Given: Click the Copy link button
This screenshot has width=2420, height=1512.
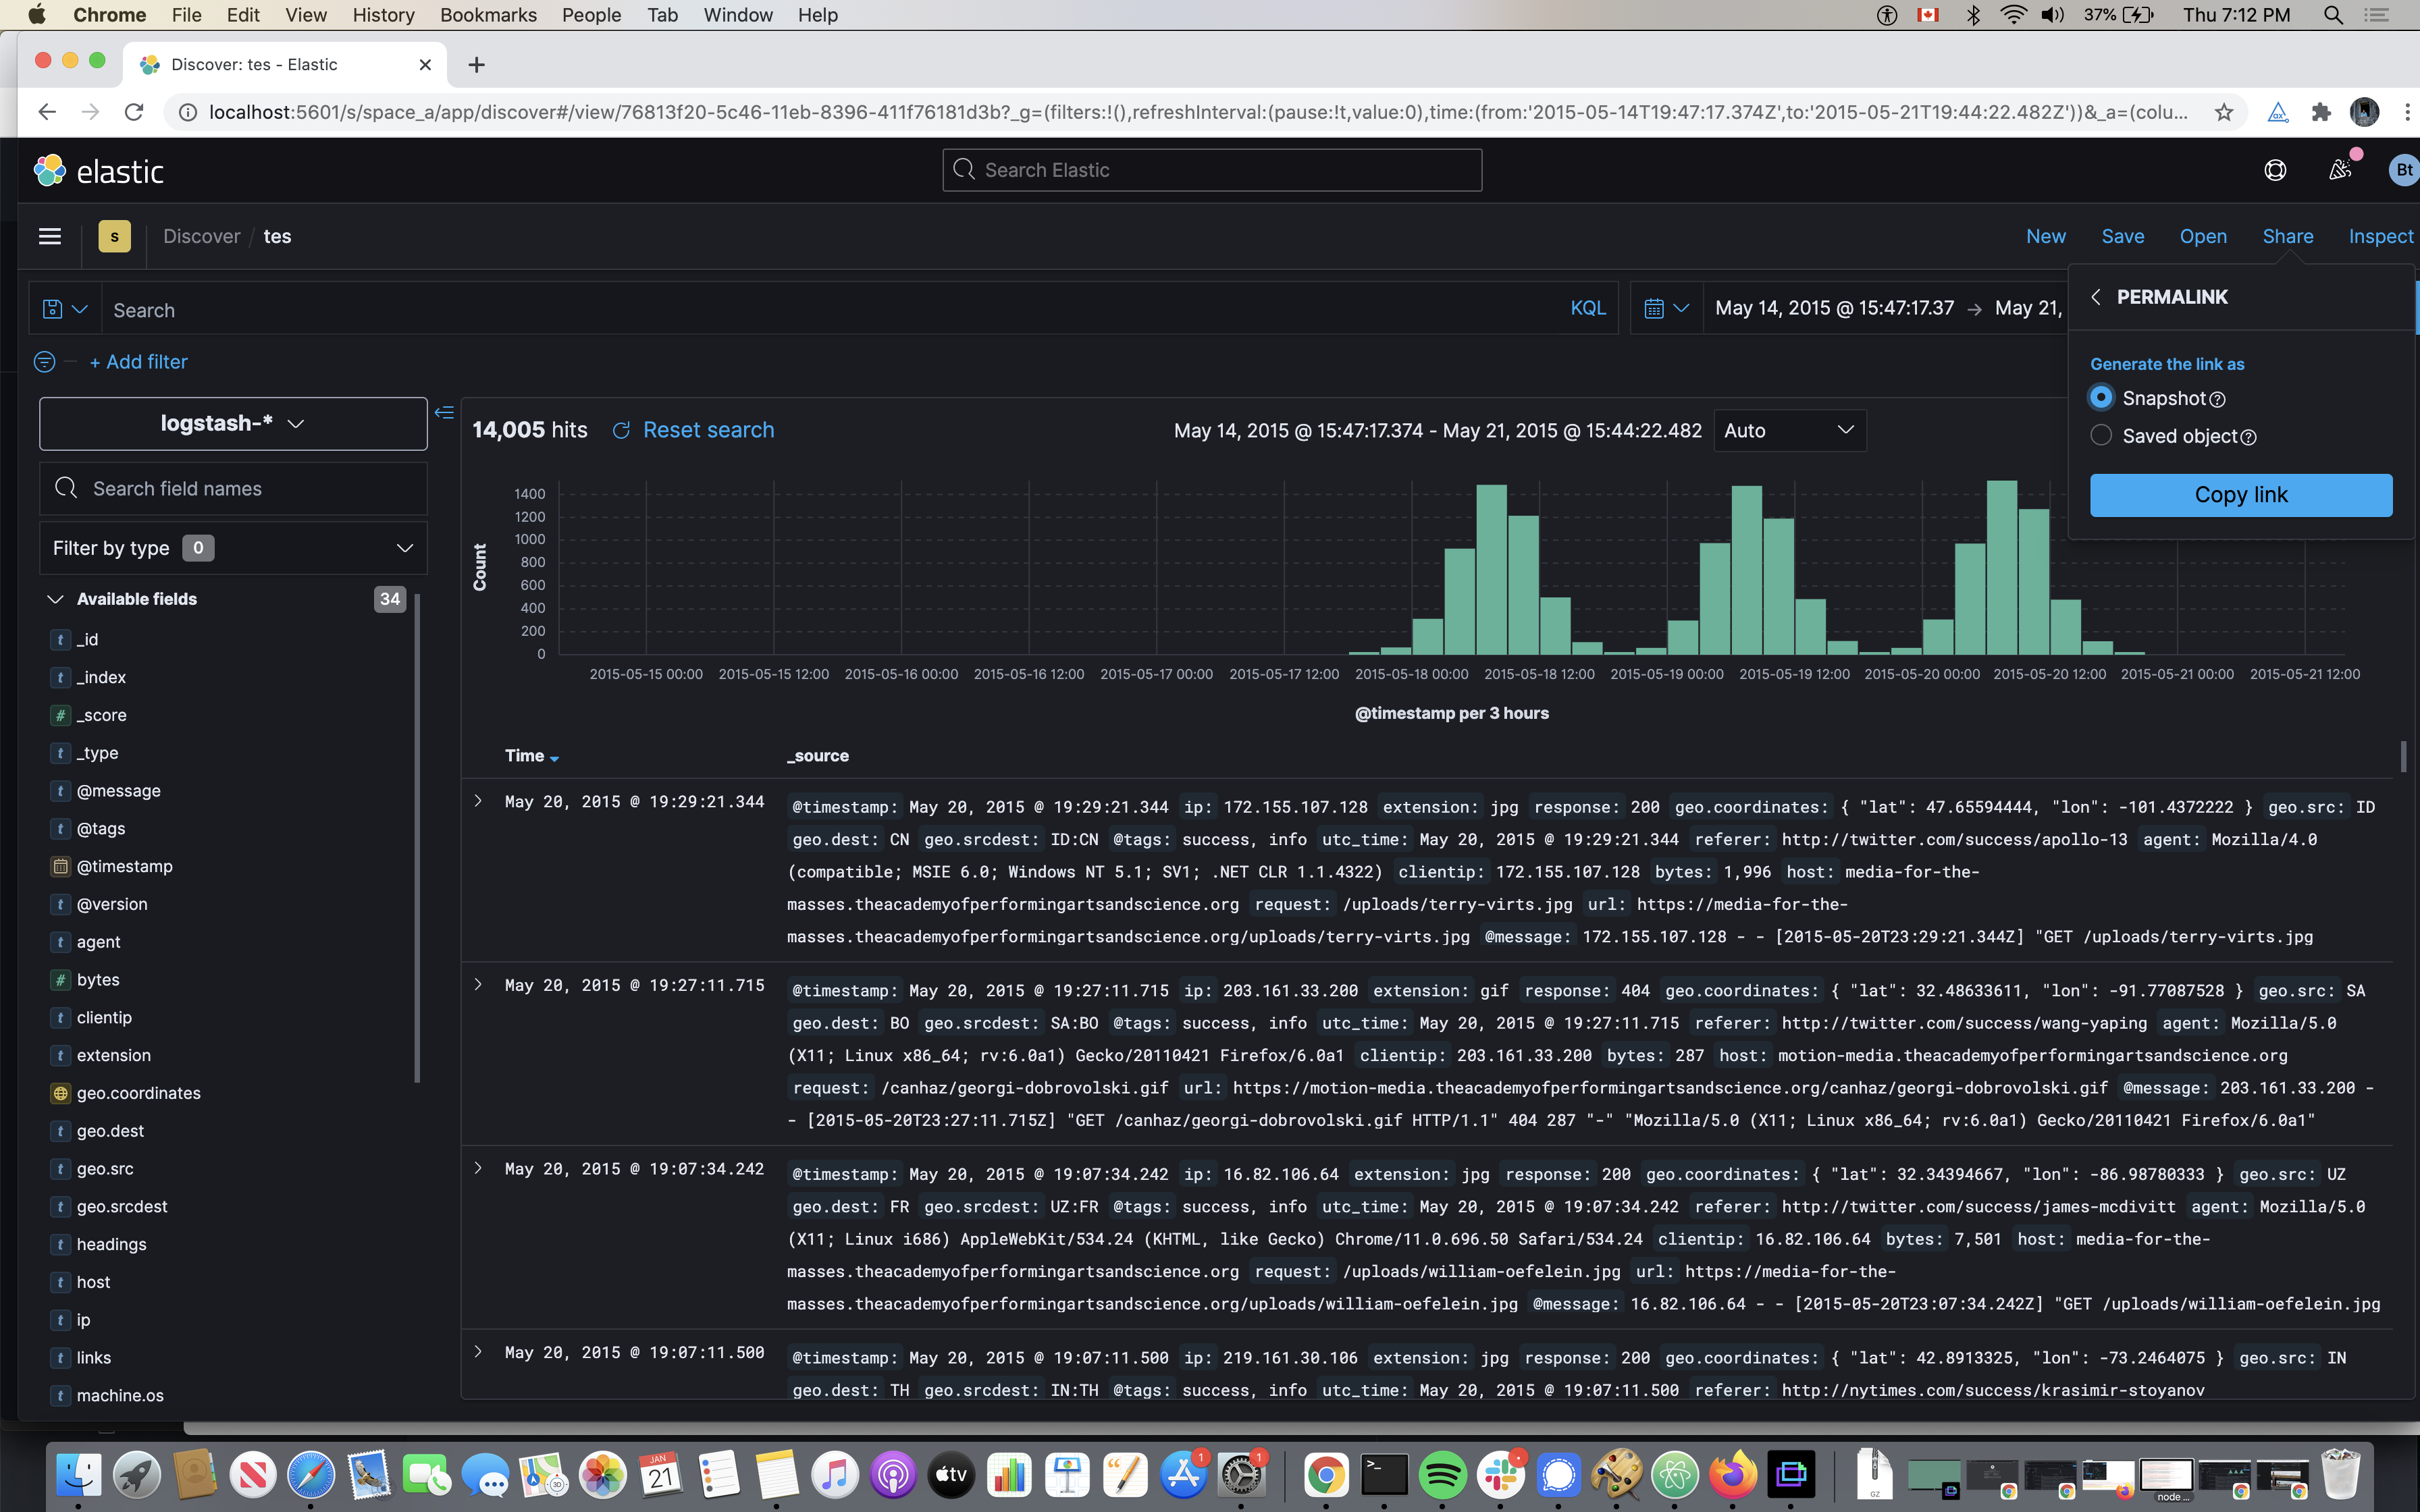Looking at the screenshot, I should pos(2241,494).
